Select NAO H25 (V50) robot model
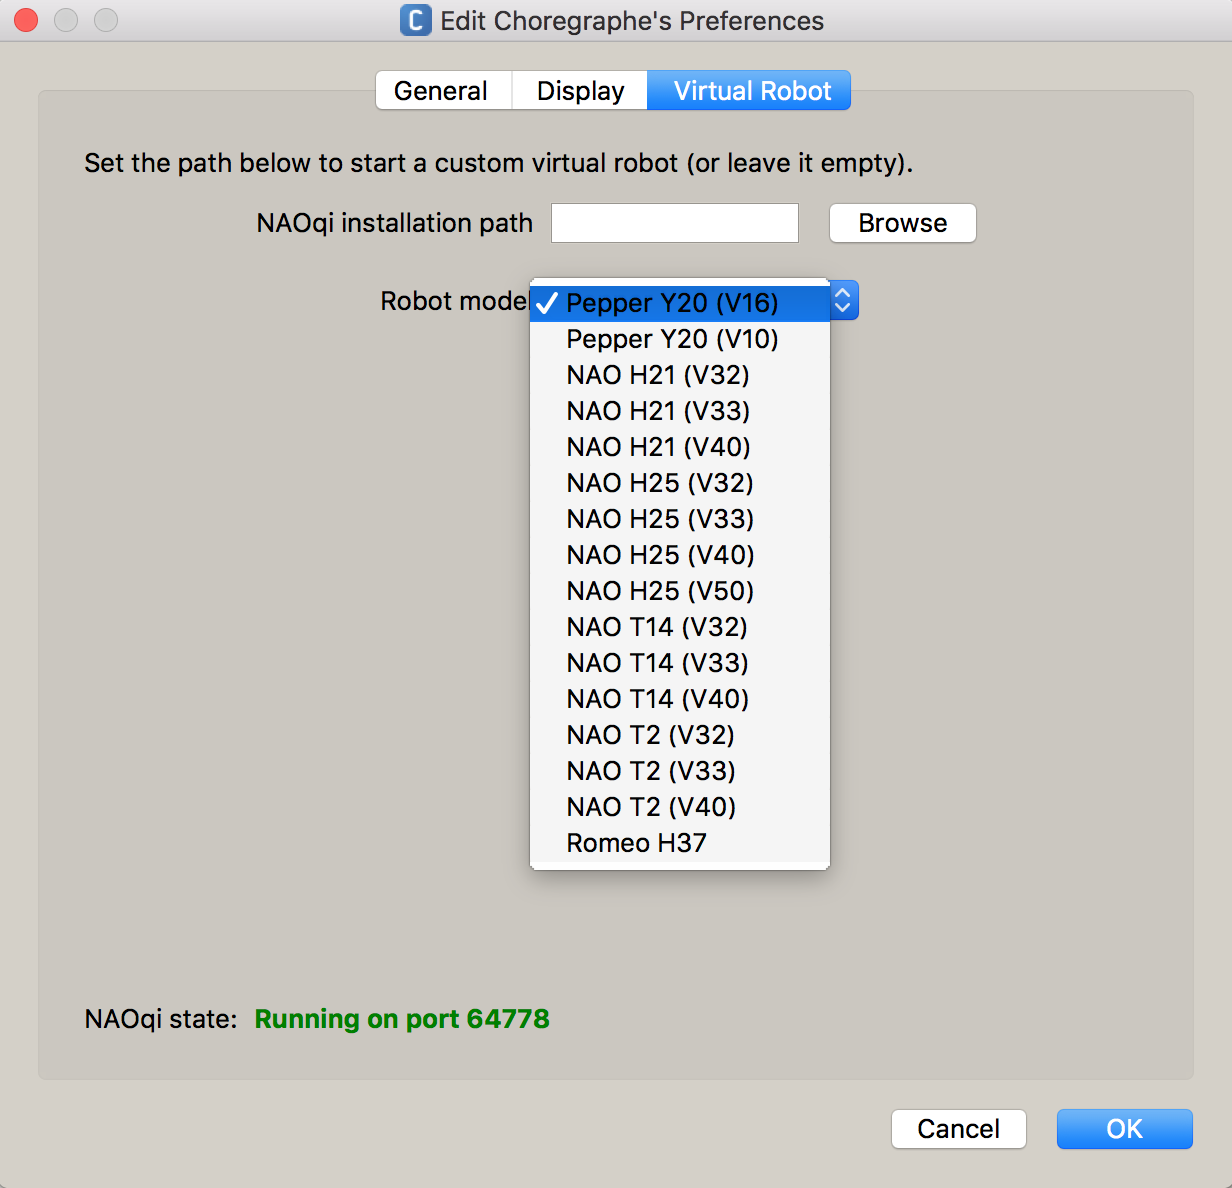This screenshot has height=1188, width=1232. pyautogui.click(x=660, y=591)
